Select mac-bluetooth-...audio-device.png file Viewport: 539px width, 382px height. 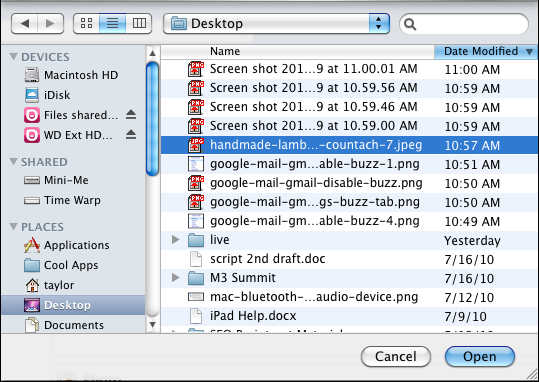click(350, 297)
